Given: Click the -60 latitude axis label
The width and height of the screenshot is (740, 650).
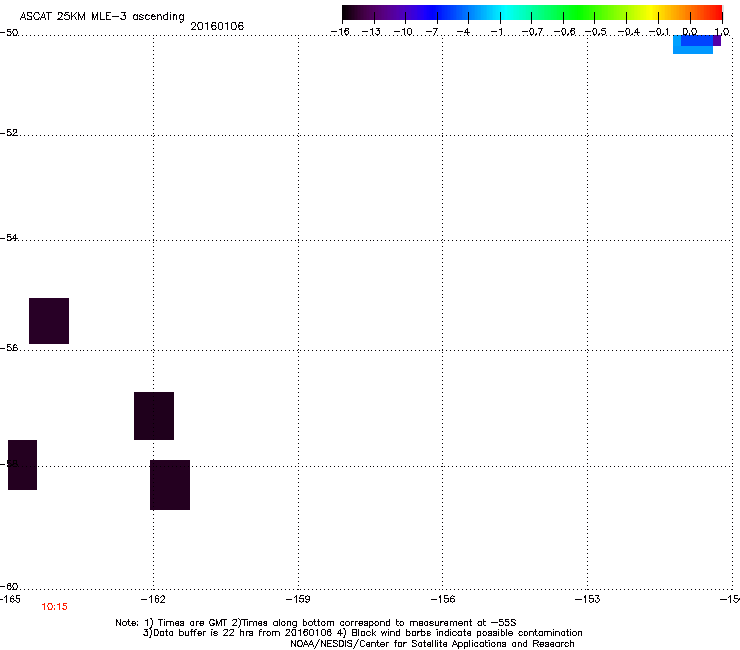Looking at the screenshot, I should (9, 587).
